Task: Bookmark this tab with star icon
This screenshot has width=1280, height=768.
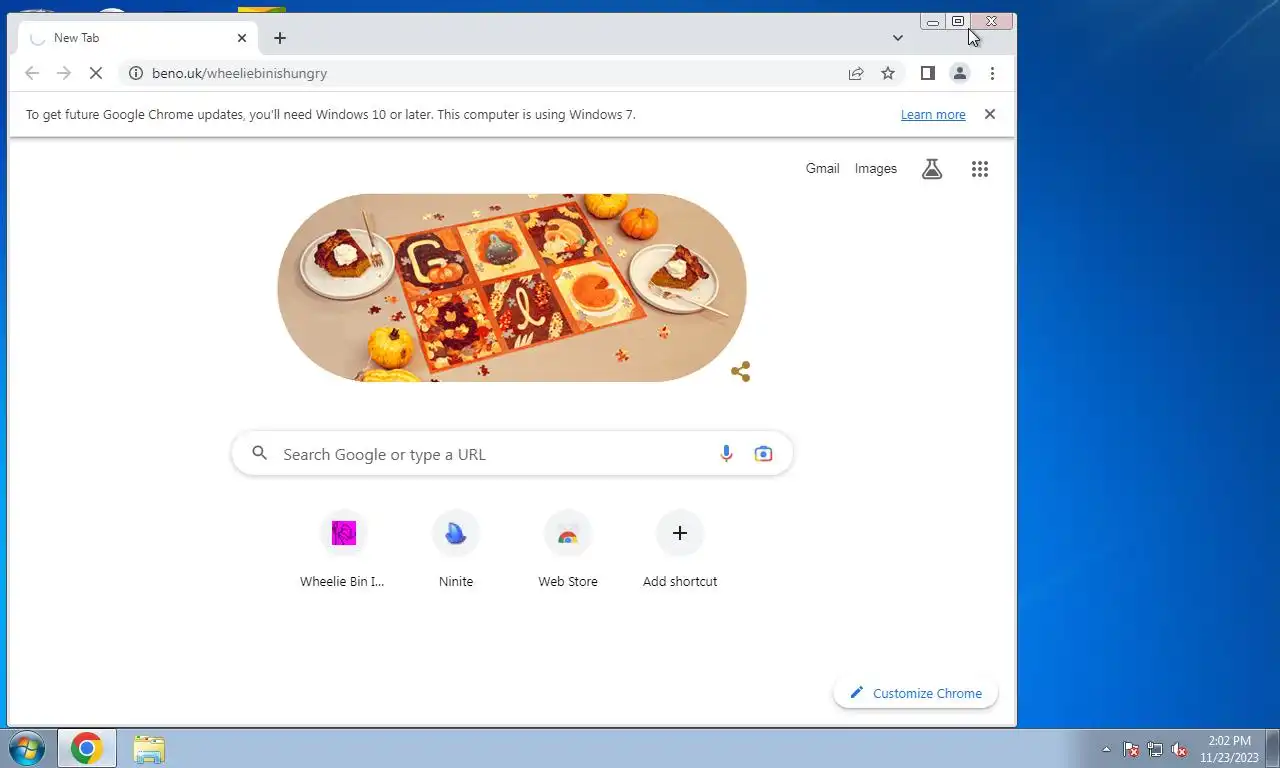Action: (x=888, y=73)
